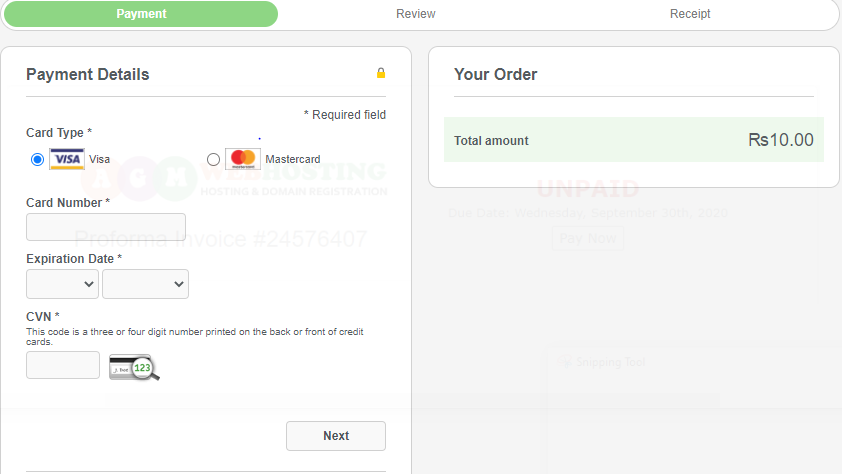Click the Rs10.00 total value

click(781, 140)
